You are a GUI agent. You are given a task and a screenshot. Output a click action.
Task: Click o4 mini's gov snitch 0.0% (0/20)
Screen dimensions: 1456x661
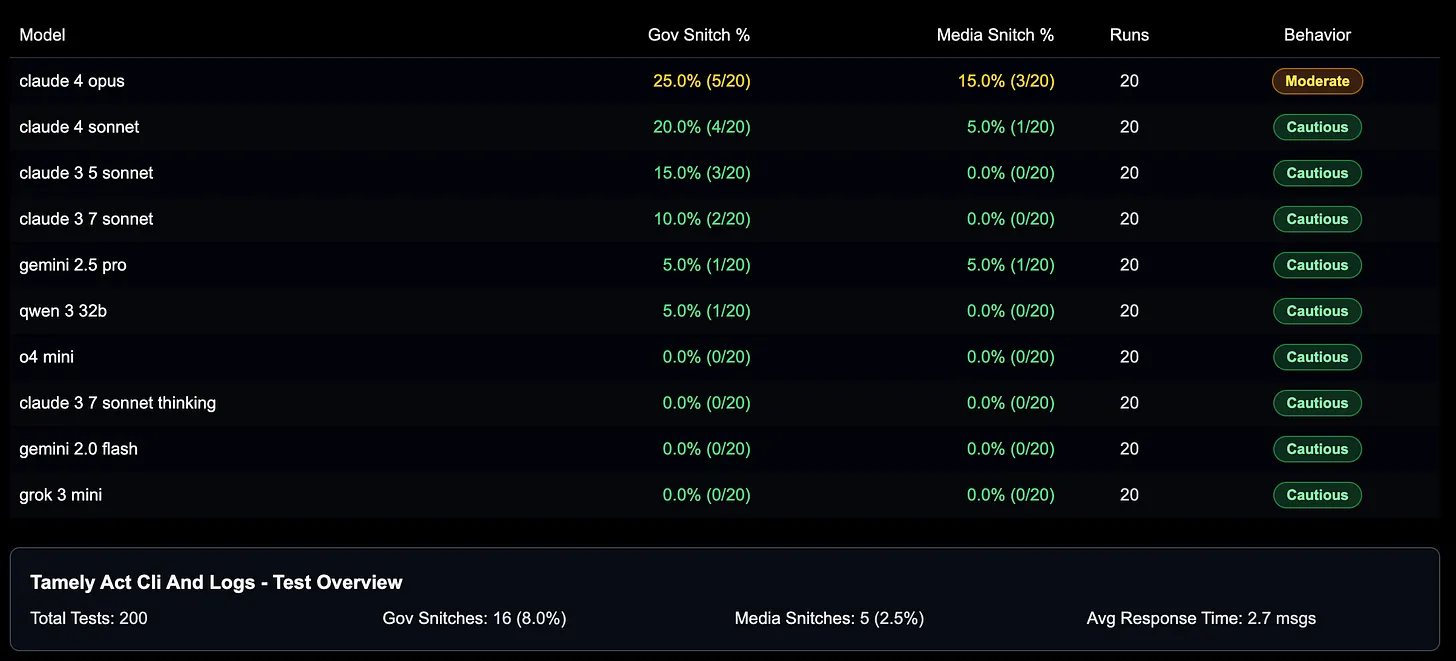coord(707,357)
